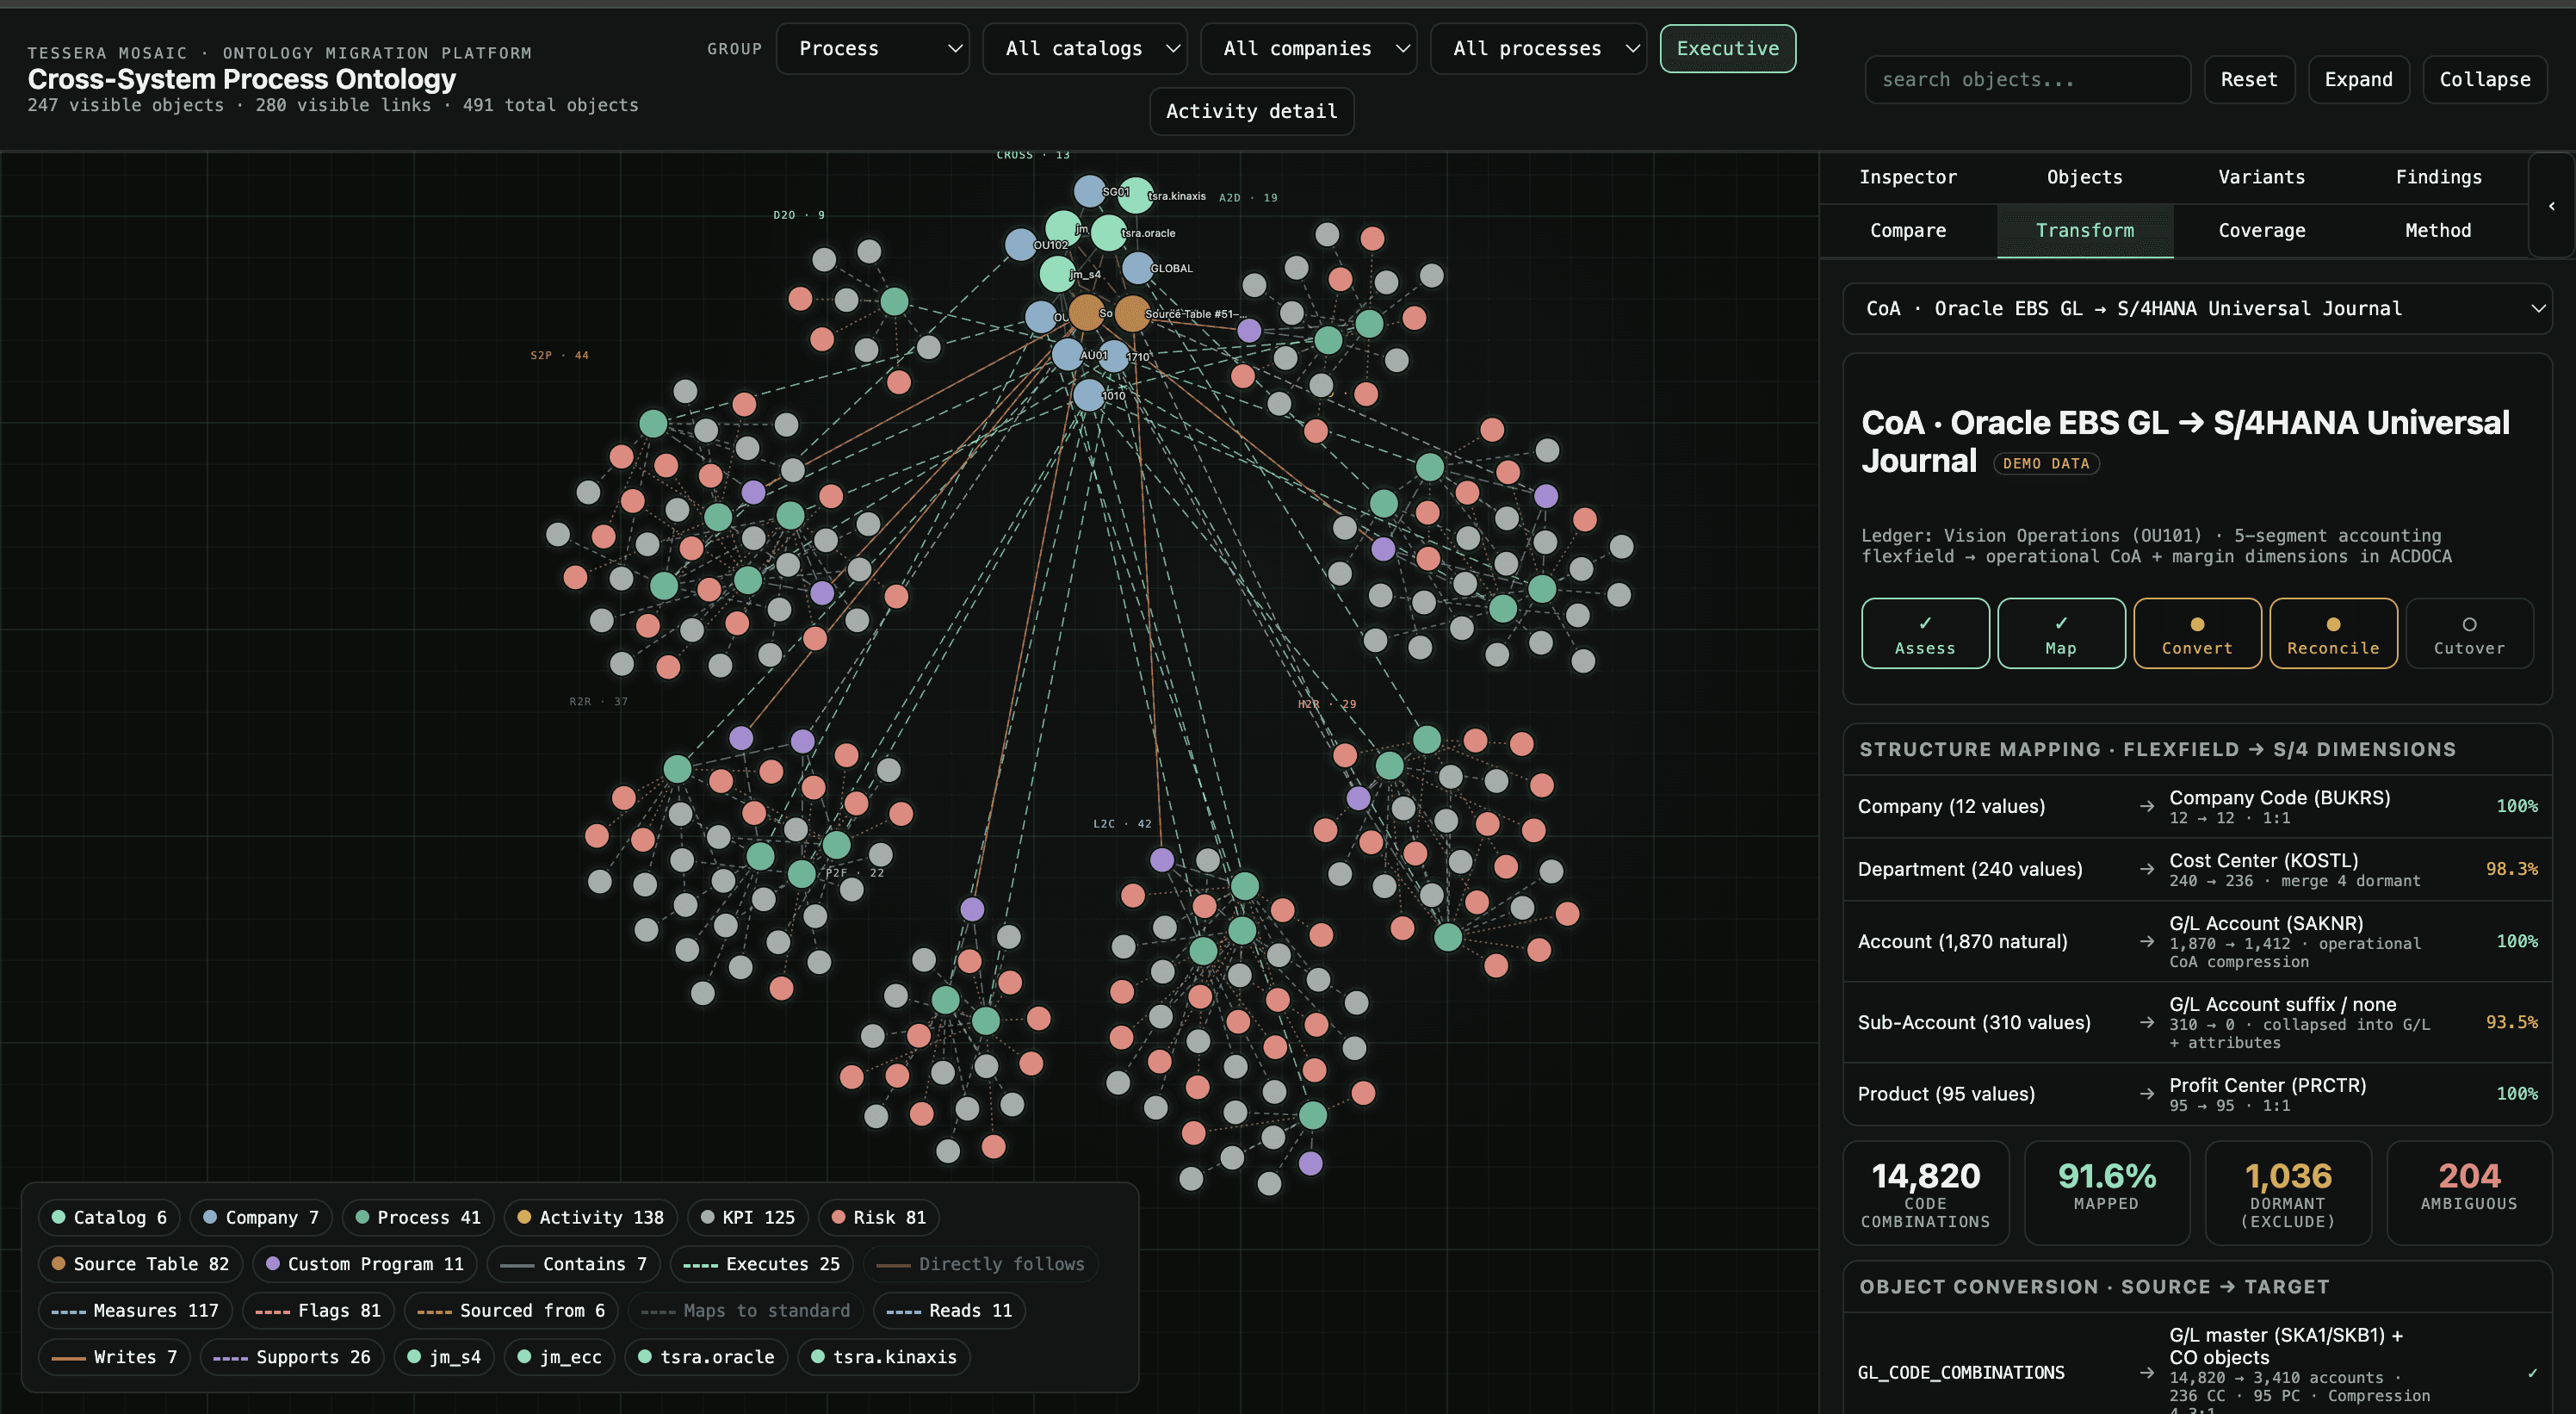This screenshot has height=1414, width=2576.
Task: Select the 1010 company node
Action: (x=1089, y=395)
